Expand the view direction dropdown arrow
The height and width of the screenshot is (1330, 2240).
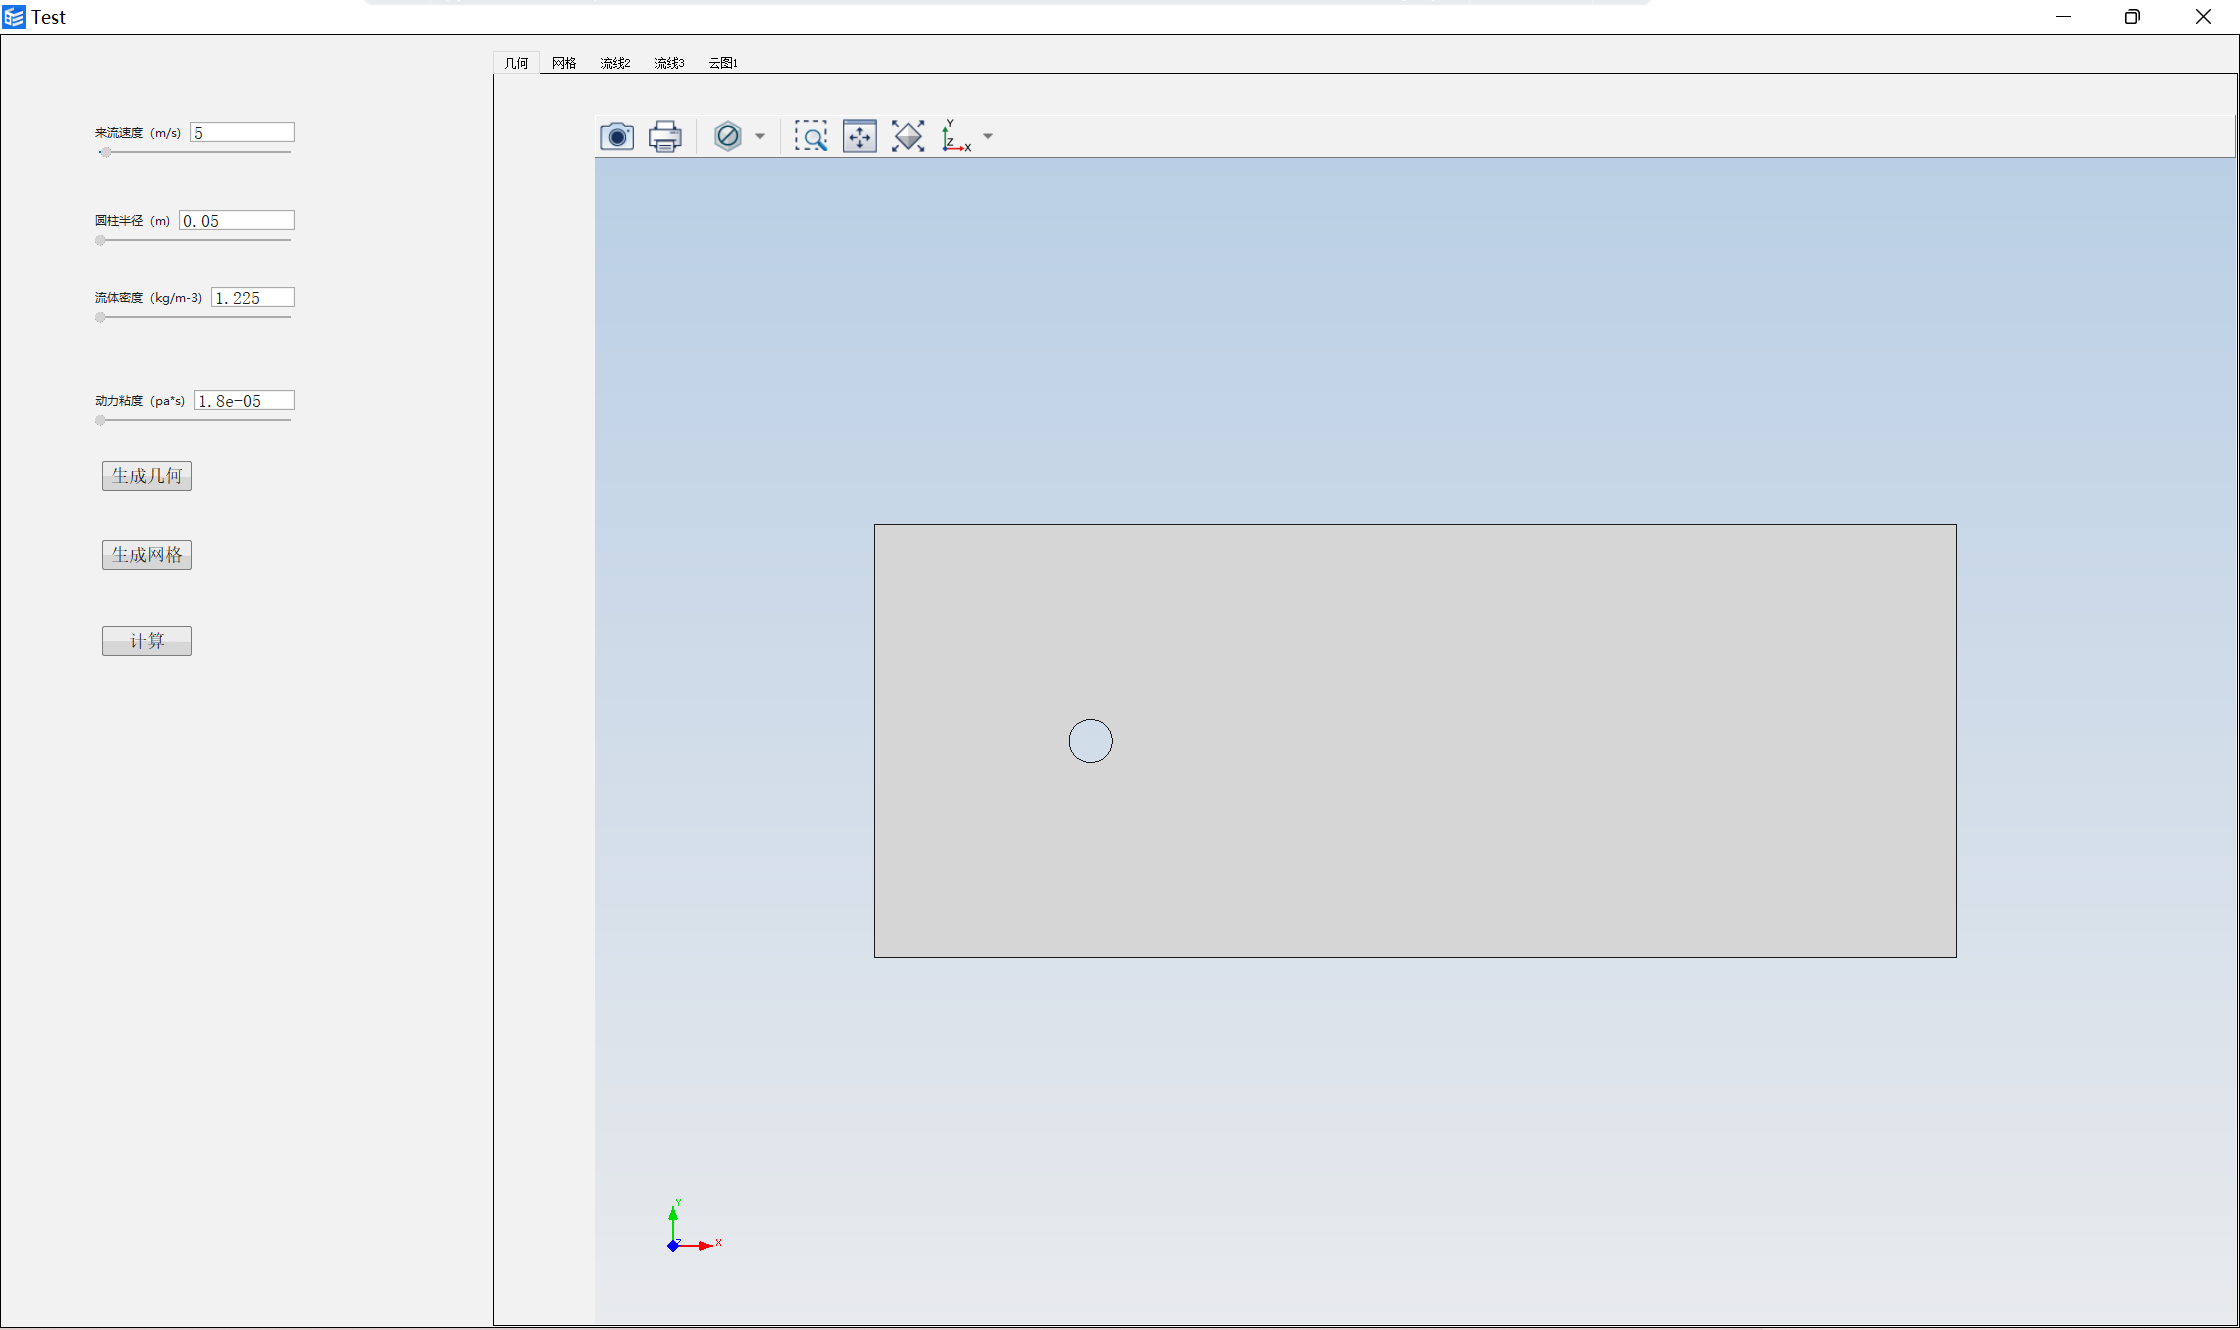pos(988,137)
